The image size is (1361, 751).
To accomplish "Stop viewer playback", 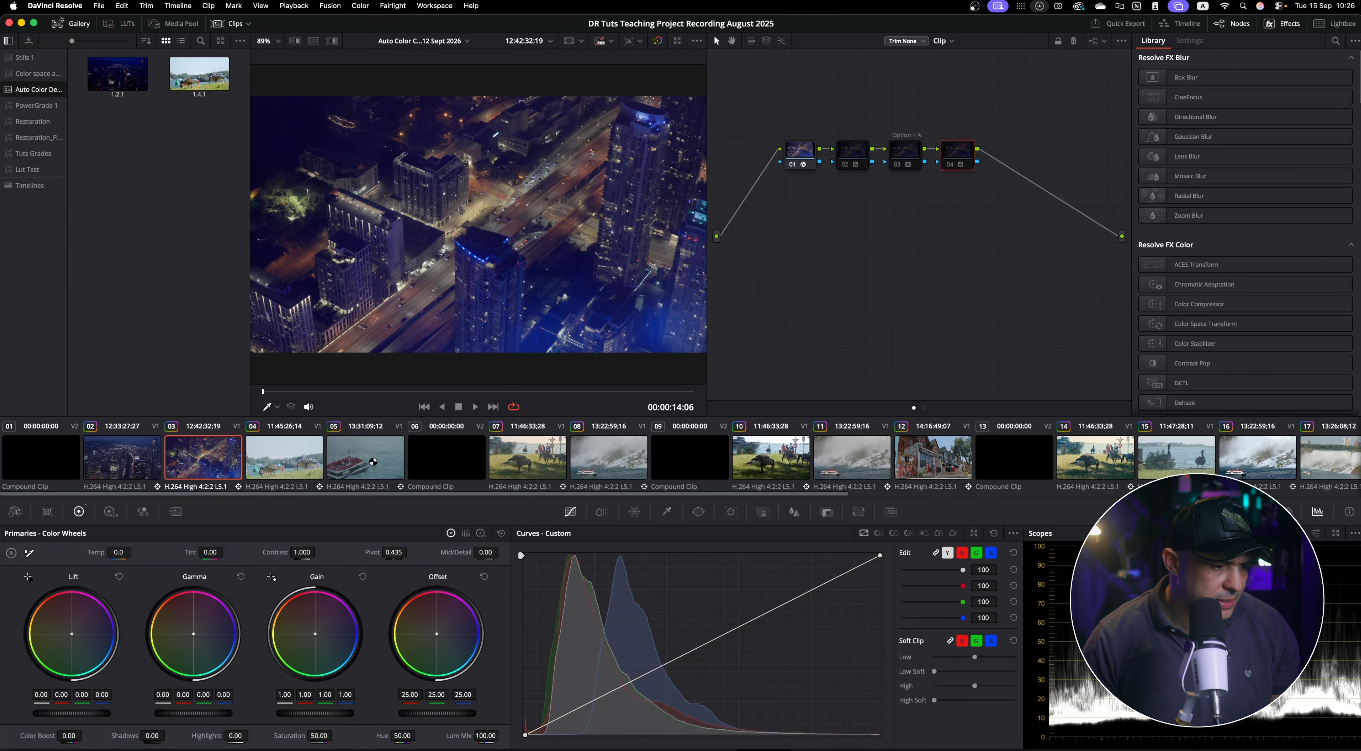I will (x=458, y=407).
